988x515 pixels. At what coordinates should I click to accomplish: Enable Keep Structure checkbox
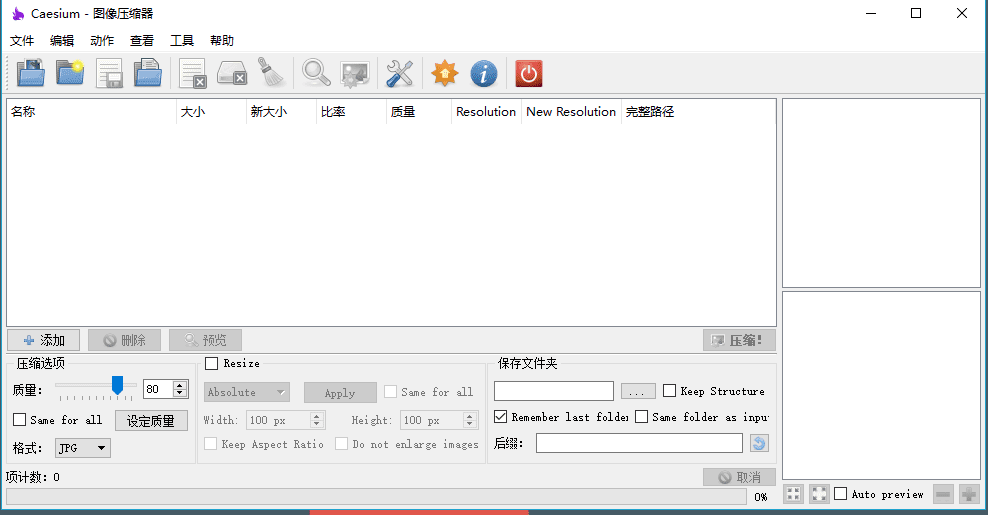670,391
